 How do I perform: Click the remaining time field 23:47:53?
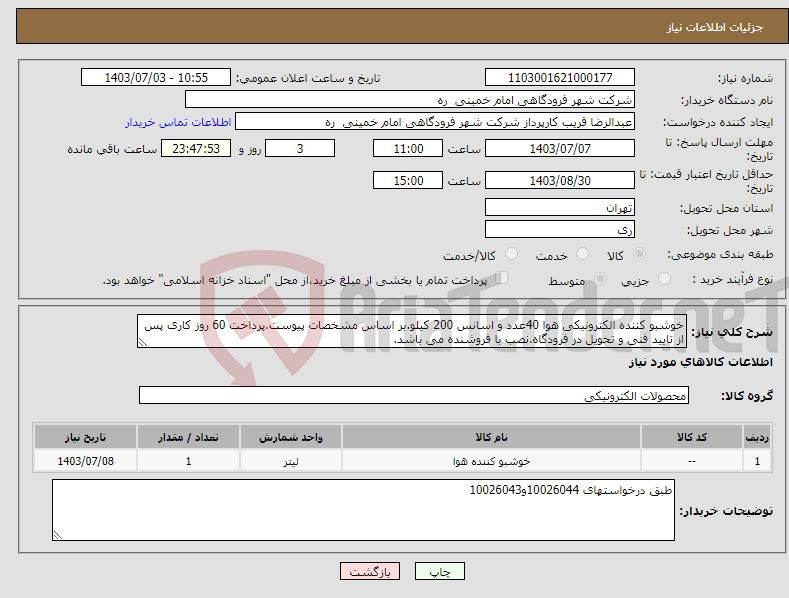196,148
